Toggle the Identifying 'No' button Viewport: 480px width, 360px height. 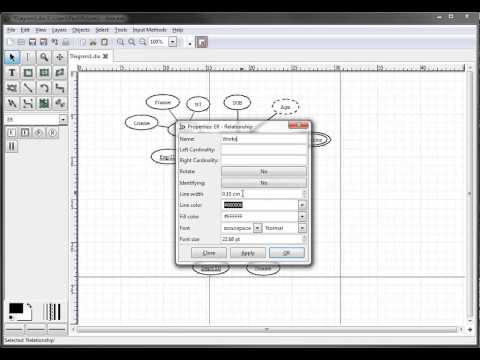click(264, 183)
